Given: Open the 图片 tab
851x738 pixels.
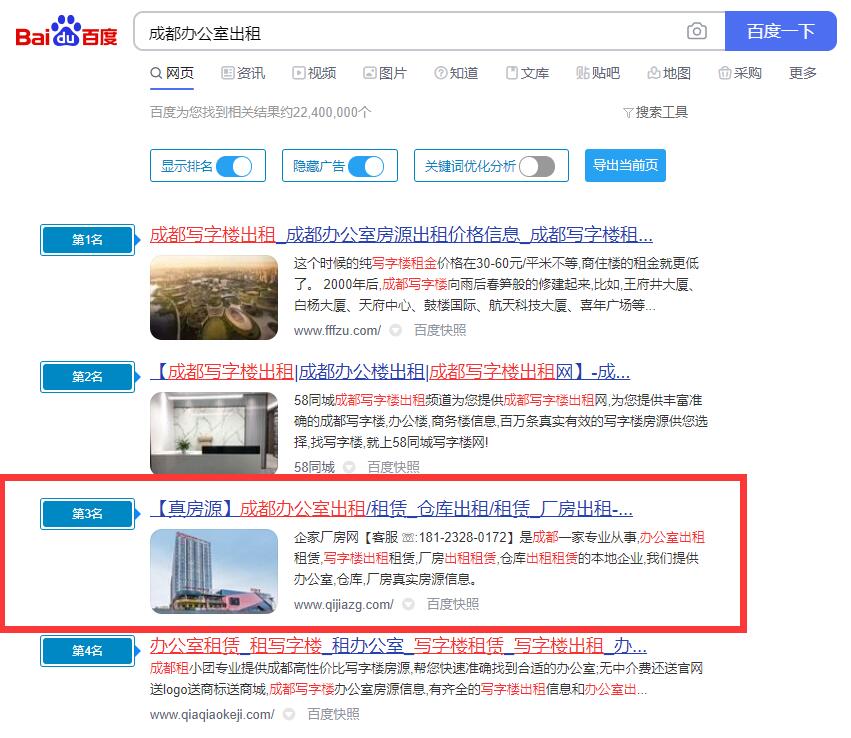Looking at the screenshot, I should [x=385, y=73].
